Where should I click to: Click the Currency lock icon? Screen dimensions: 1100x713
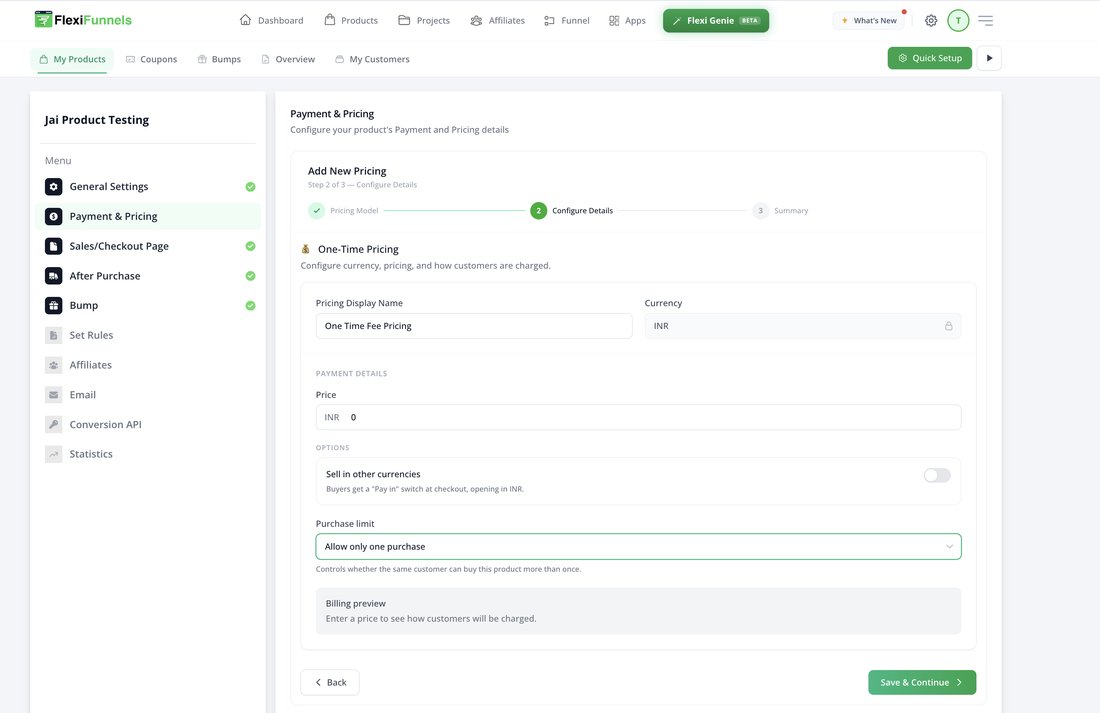(948, 326)
